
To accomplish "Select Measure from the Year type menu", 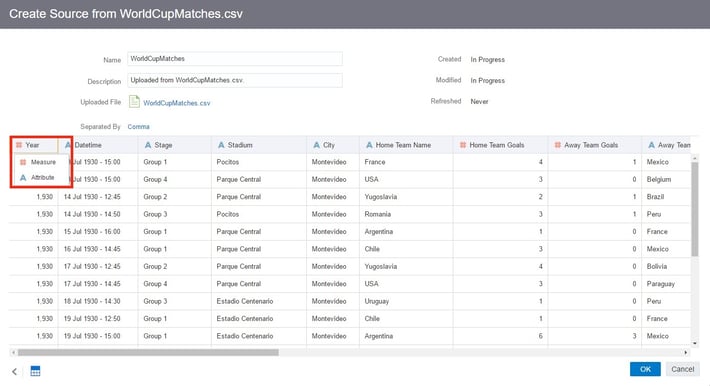I will tap(42, 162).
